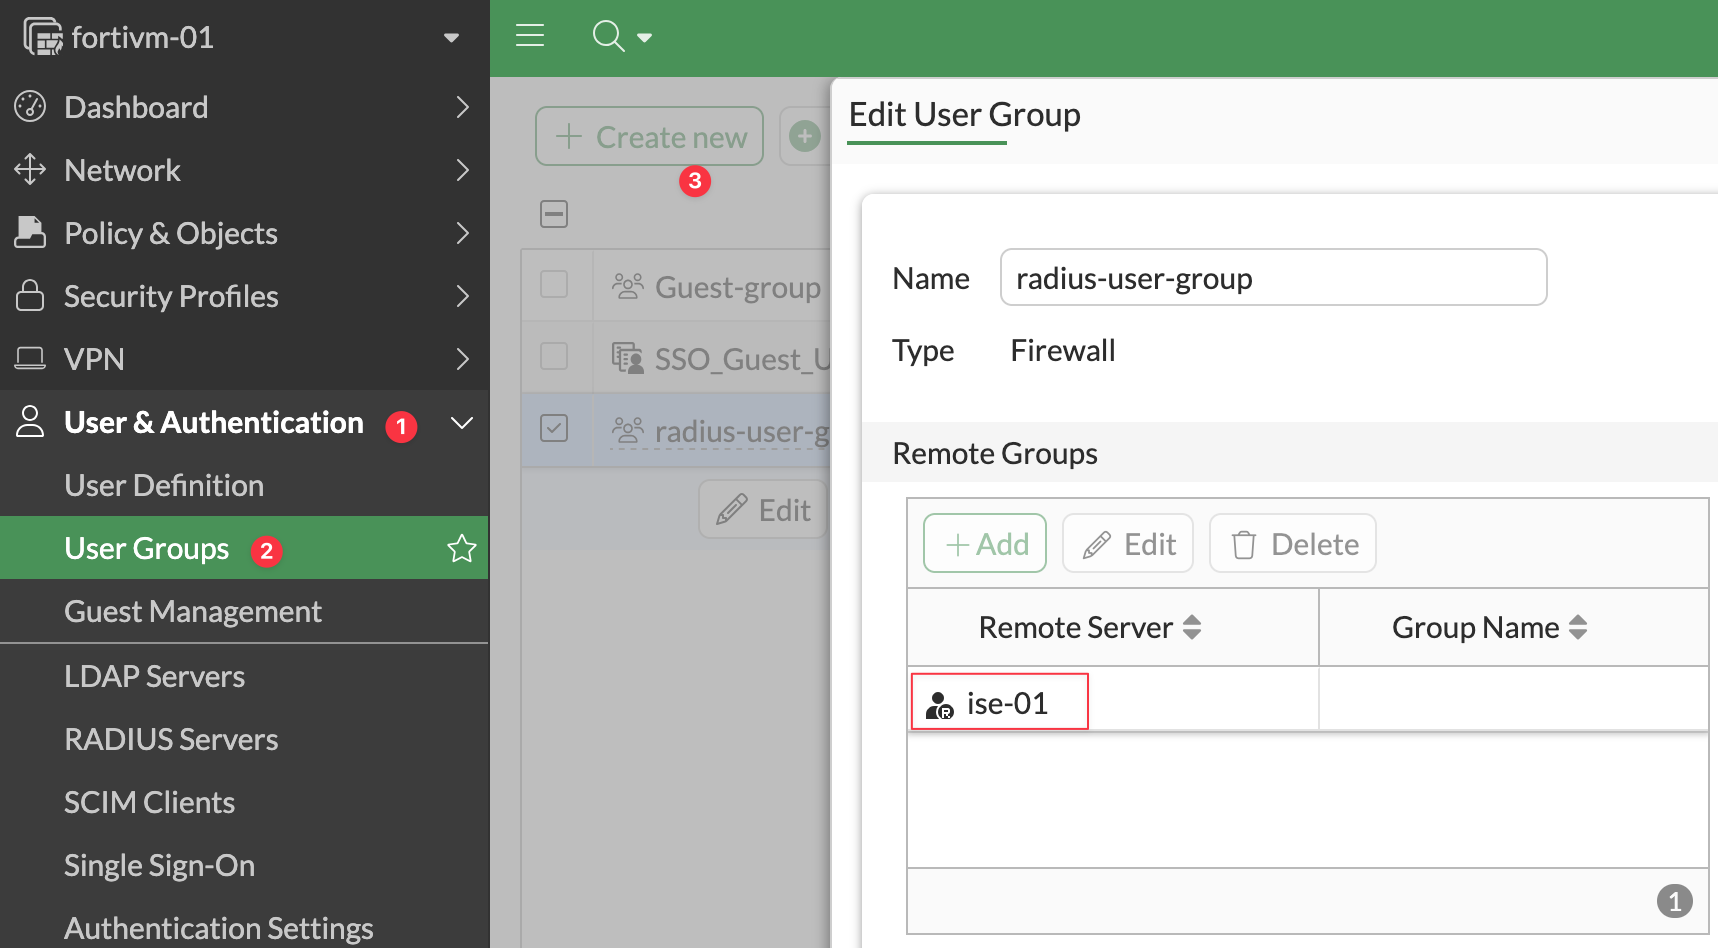Collapse User & Authentication section
This screenshot has width=1718, height=948.
461,423
